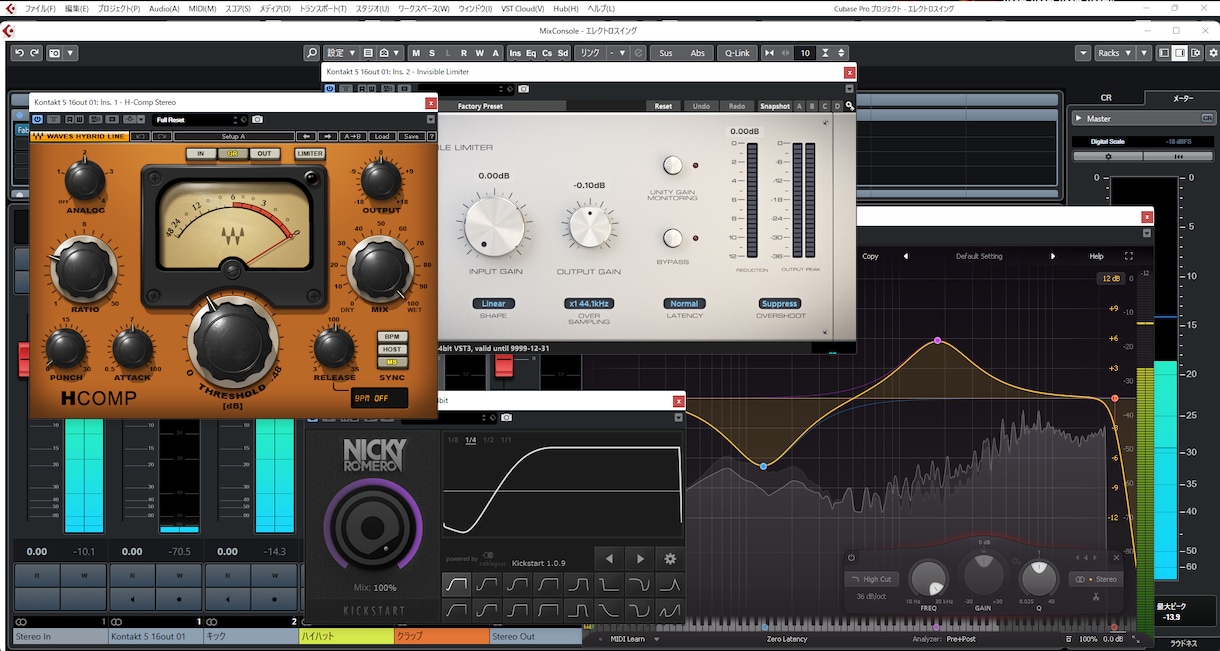Image resolution: width=1220 pixels, height=651 pixels.
Task: Step to the next H-Comp setup with the right arrow
Action: (328, 137)
